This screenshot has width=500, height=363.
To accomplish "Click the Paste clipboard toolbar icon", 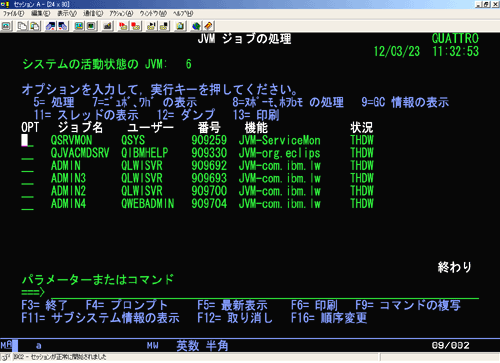I will (x=35, y=26).
